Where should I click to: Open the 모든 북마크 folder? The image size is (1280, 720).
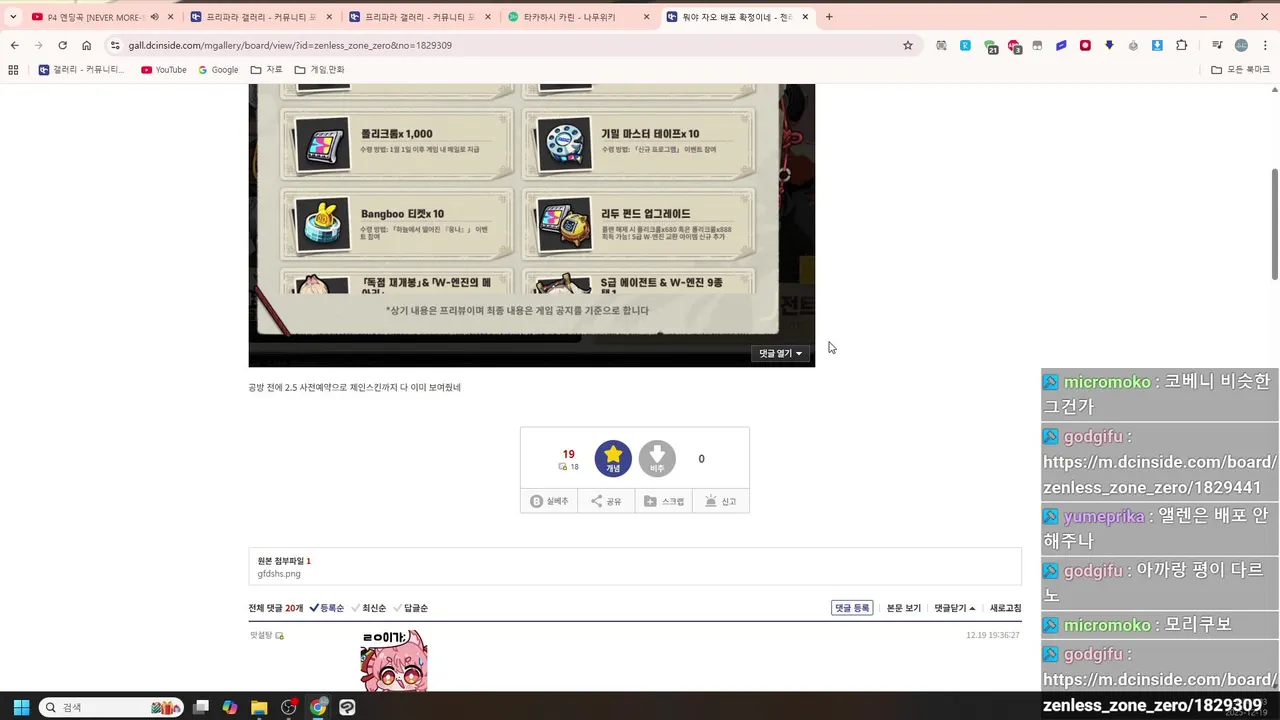pyautogui.click(x=1240, y=70)
